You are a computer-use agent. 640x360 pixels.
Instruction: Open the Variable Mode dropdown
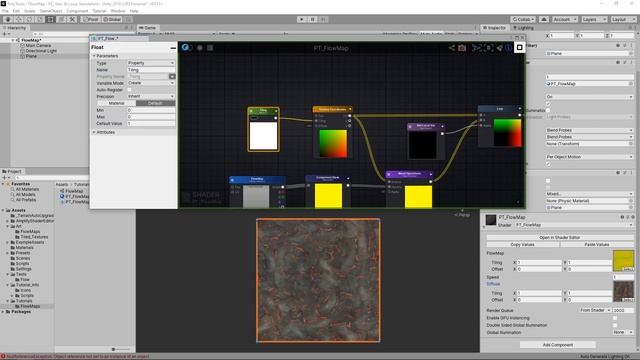click(x=151, y=83)
